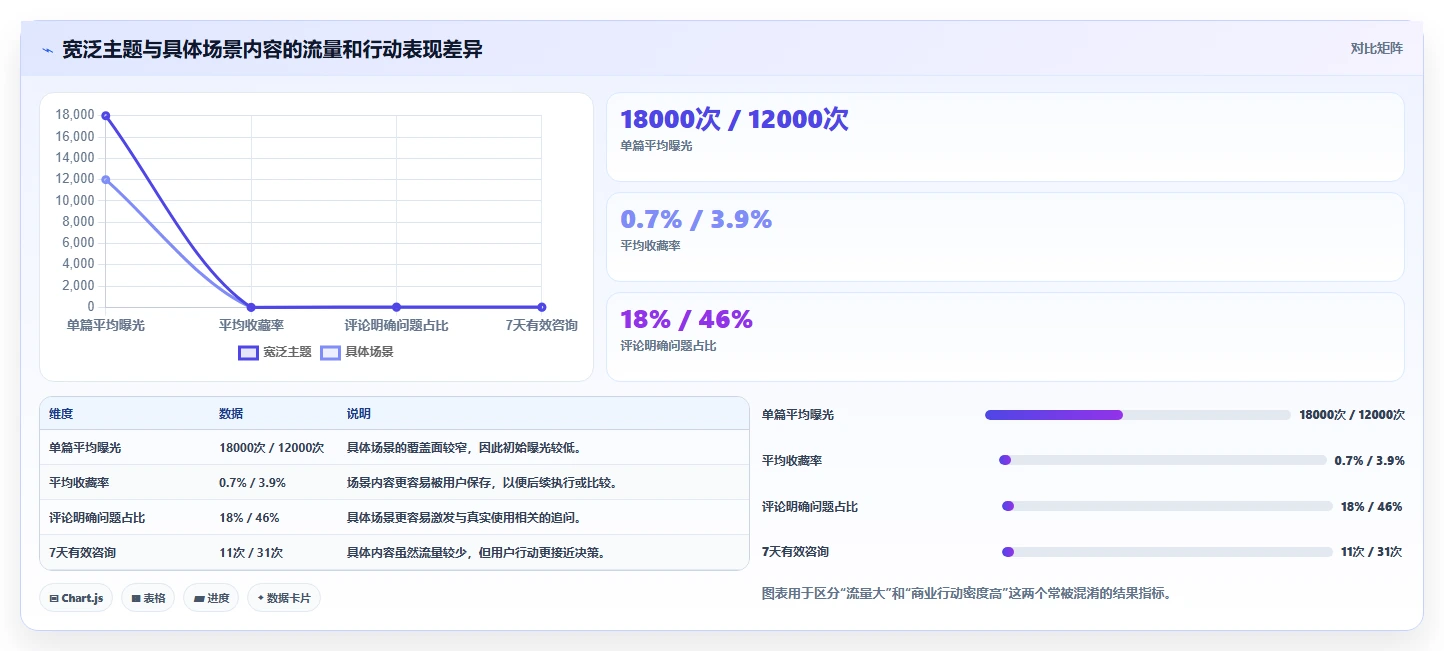
Task: Click chart x-axis label 7天有效咨询
Action: (x=541, y=325)
